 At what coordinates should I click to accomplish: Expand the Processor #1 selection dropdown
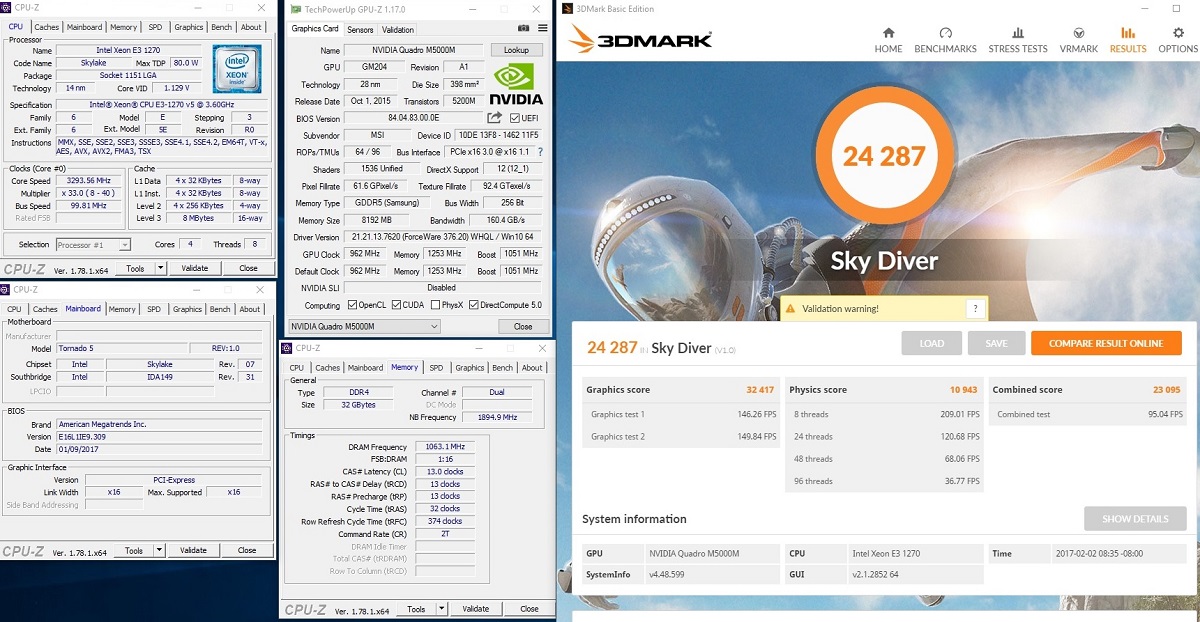coord(124,245)
